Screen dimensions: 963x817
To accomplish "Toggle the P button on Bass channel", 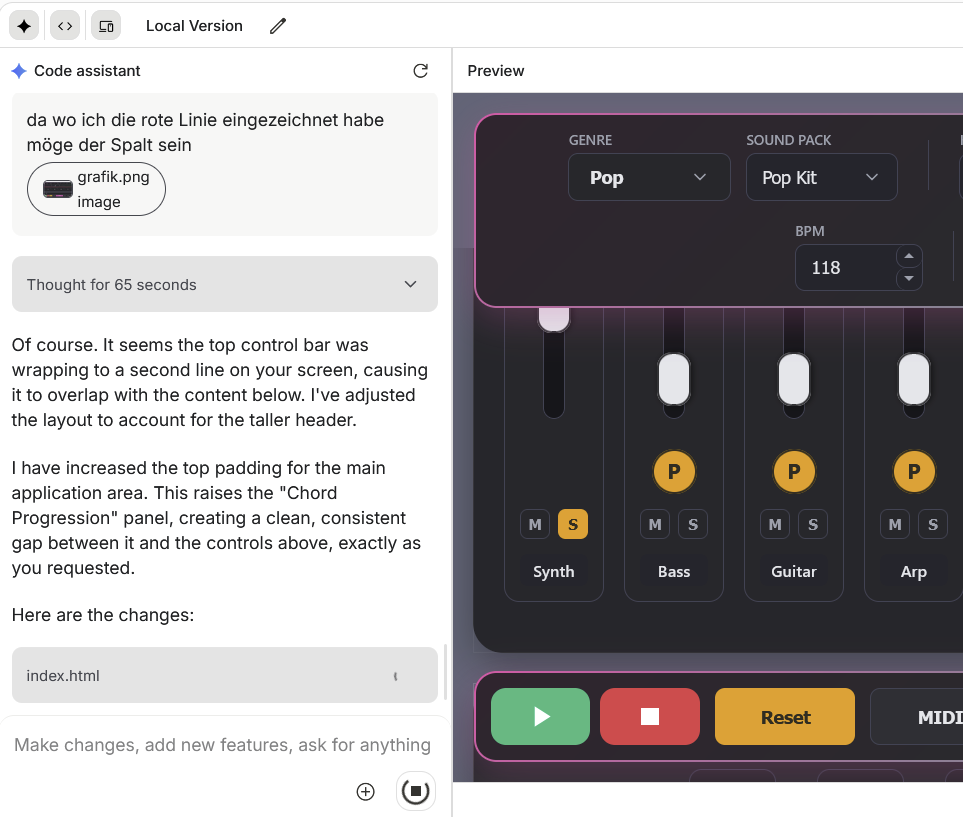I will 674,472.
